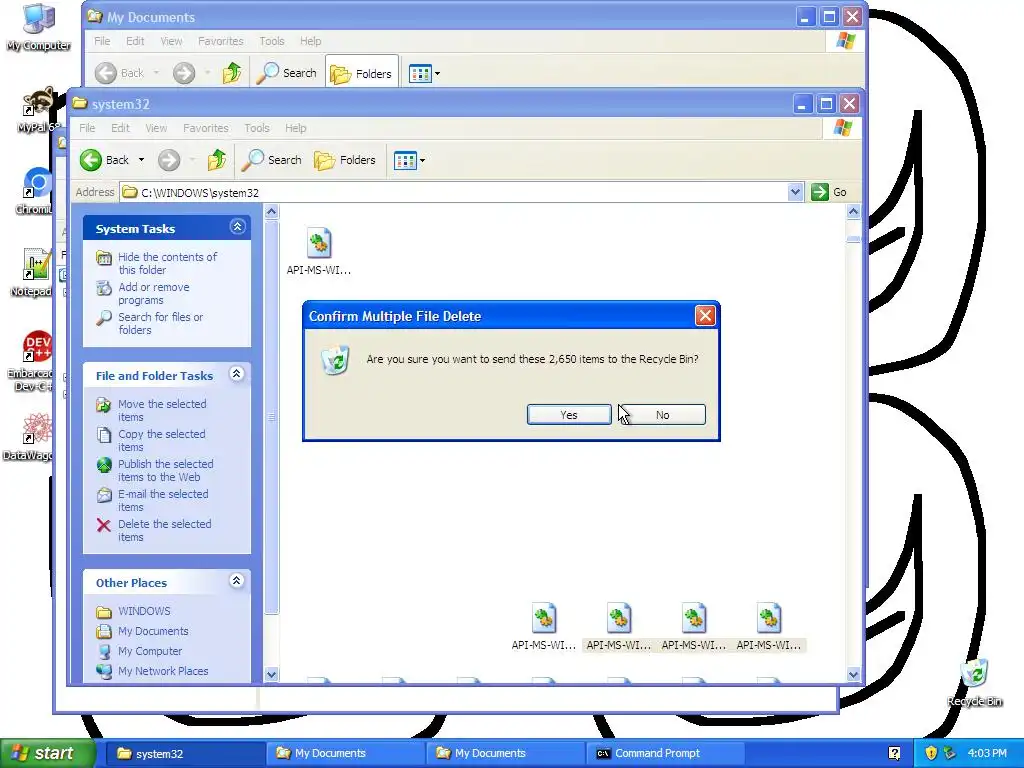Viewport: 1024px width, 768px height.
Task: Go up one level in My Documents window
Action: click(x=232, y=73)
